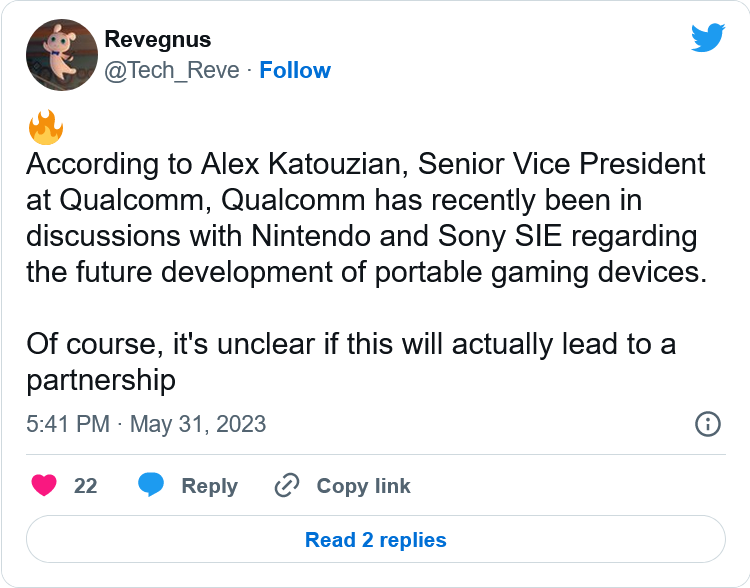The height and width of the screenshot is (588, 750).
Task: Click the Reply text label
Action: click(209, 486)
